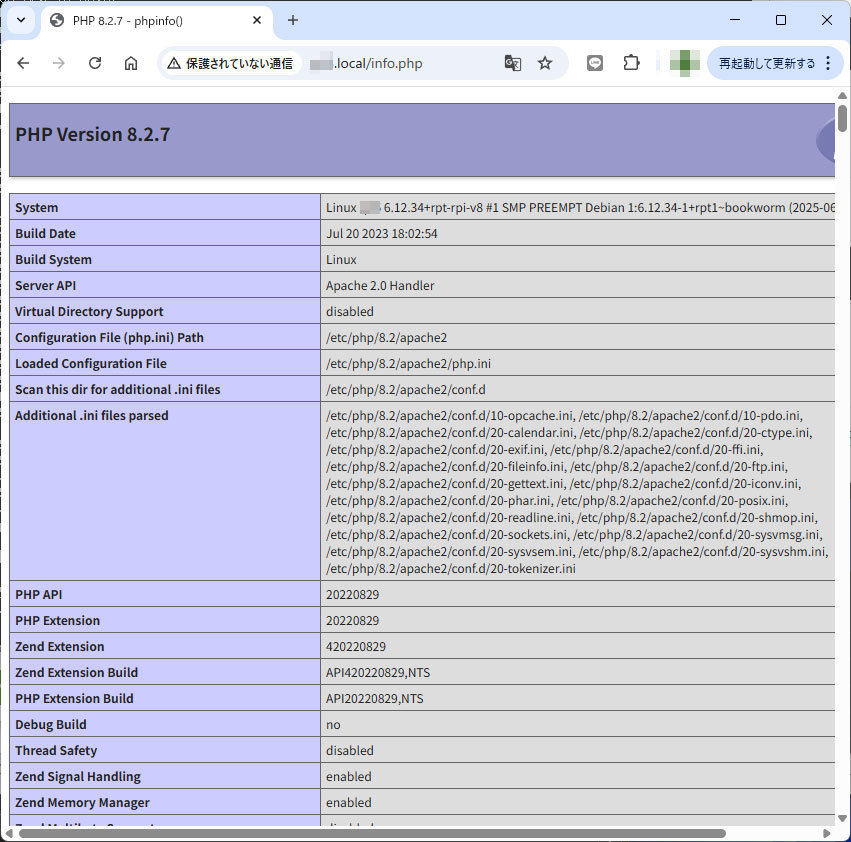Click the API420220829,NTS value
The height and width of the screenshot is (842, 851).
pos(378,673)
